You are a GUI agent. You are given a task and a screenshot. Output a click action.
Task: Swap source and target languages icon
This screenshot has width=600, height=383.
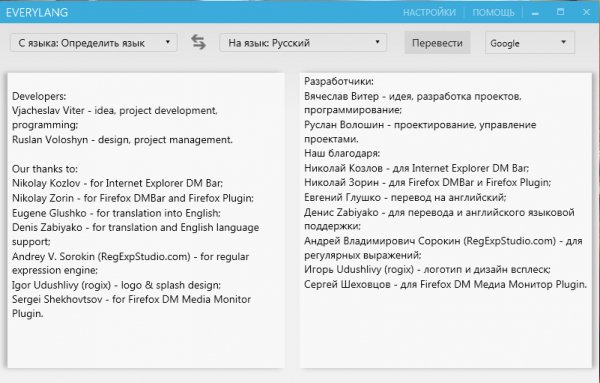pos(198,42)
